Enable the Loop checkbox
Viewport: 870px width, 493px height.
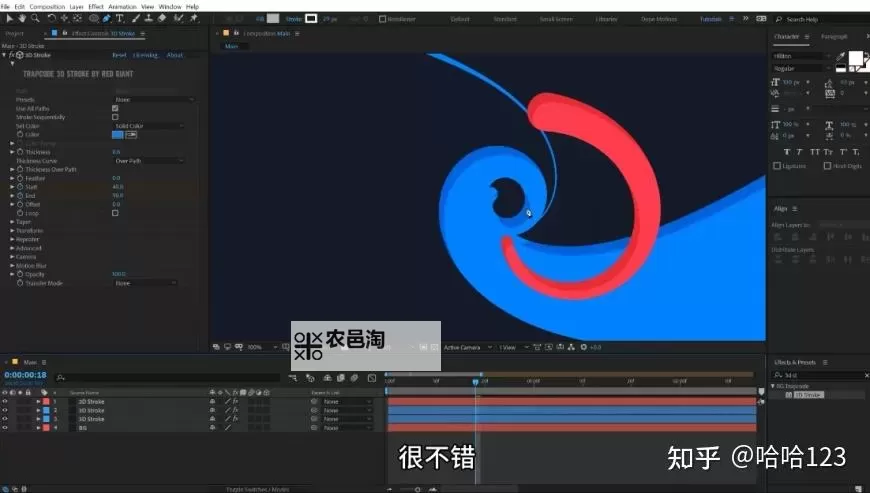(115, 213)
